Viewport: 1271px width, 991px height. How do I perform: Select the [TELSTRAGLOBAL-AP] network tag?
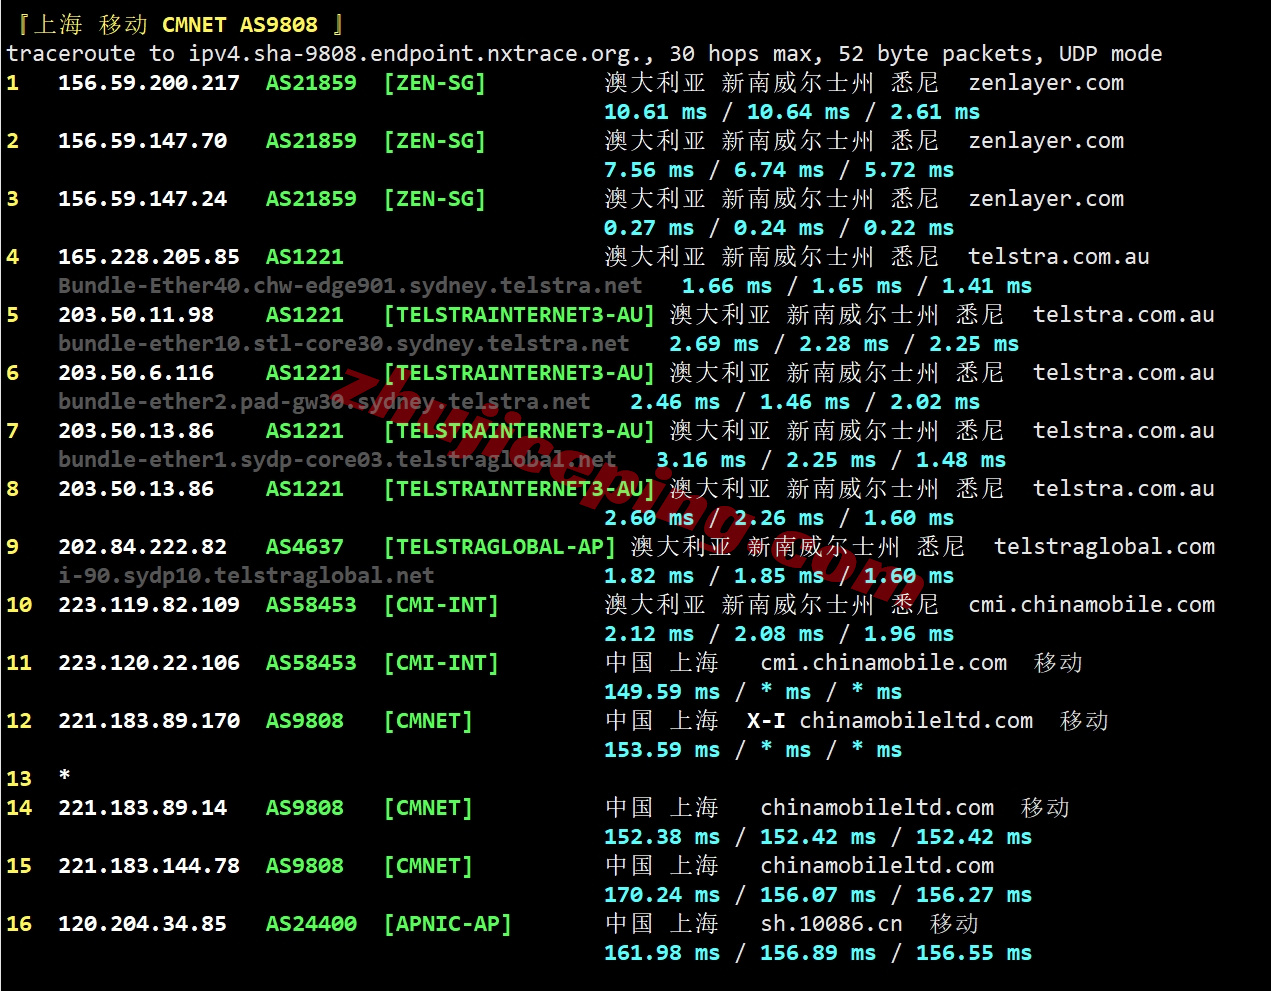[x=499, y=547]
